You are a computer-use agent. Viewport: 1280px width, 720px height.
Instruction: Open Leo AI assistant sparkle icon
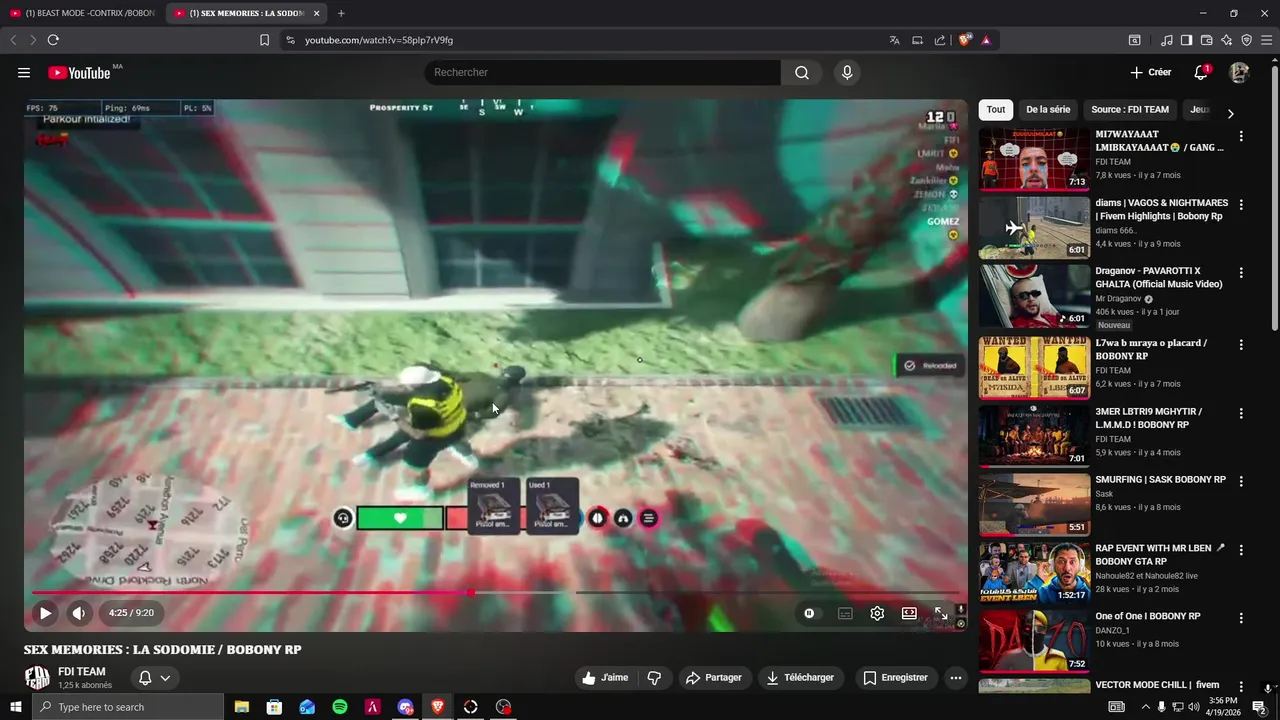pyautogui.click(x=1226, y=40)
